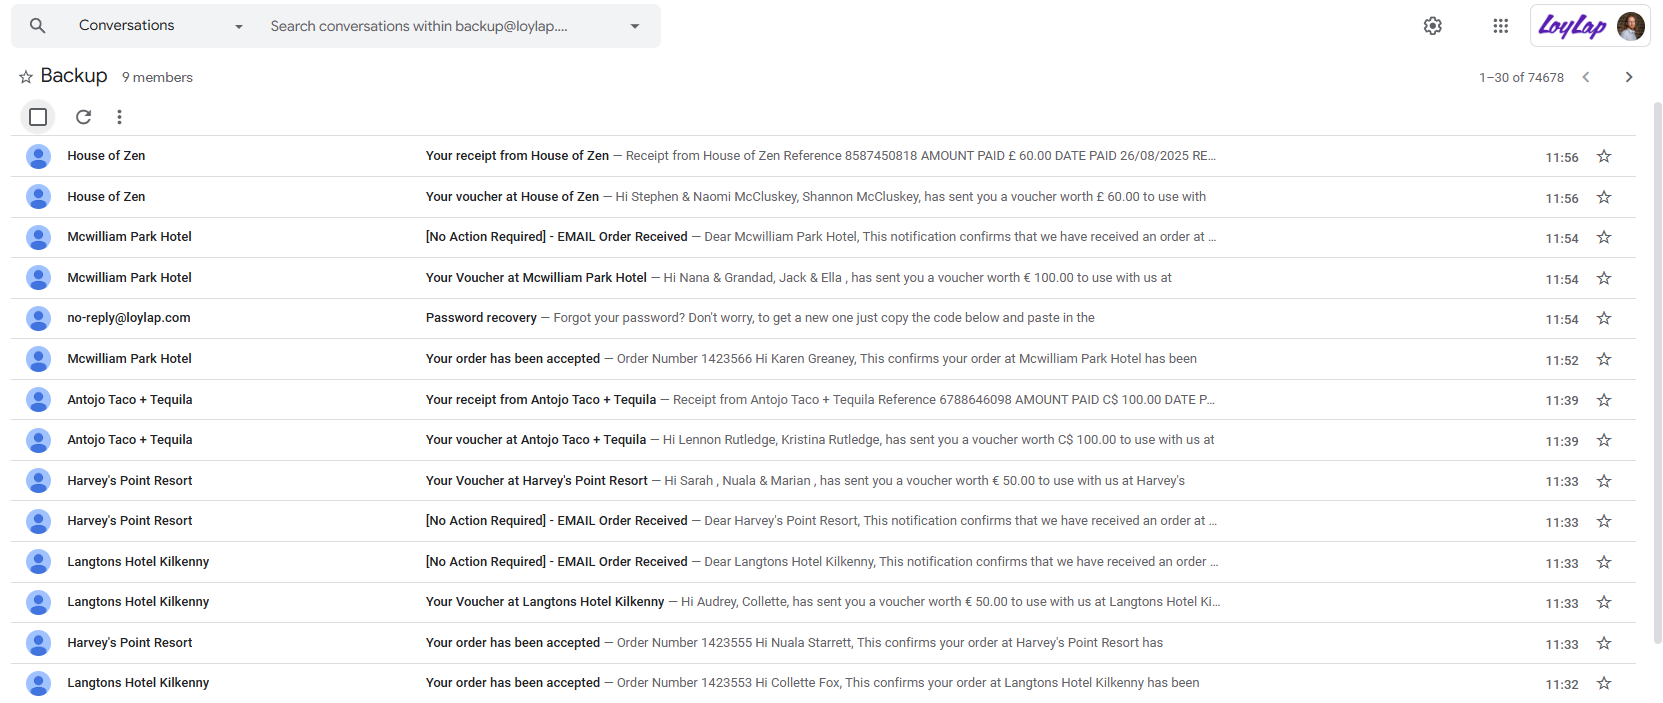Open the LoyLap account profile avatar
1663x703 pixels.
click(1630, 26)
